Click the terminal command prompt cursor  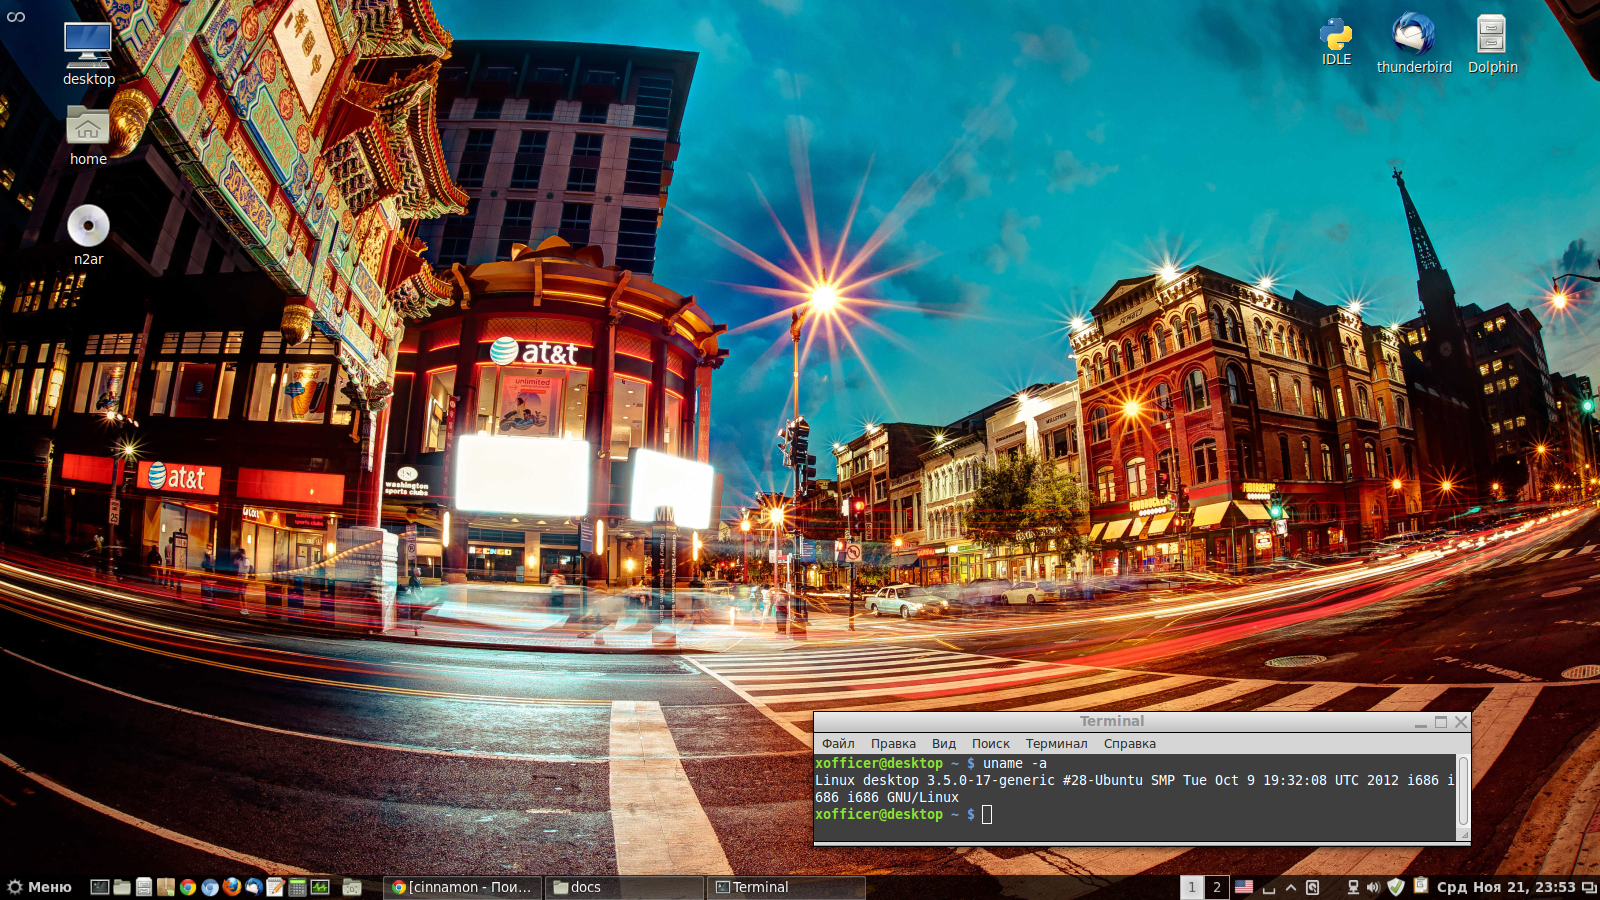pyautogui.click(x=987, y=814)
